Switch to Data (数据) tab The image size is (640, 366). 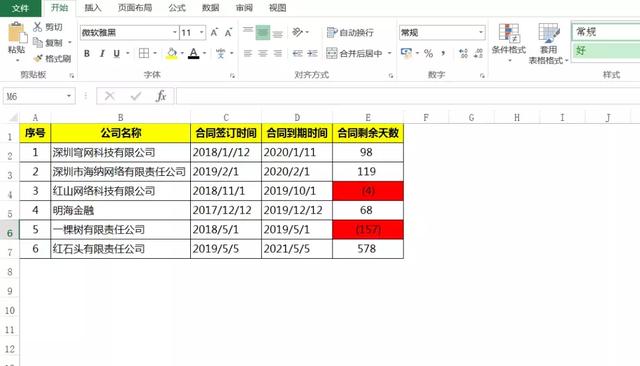coord(211,8)
